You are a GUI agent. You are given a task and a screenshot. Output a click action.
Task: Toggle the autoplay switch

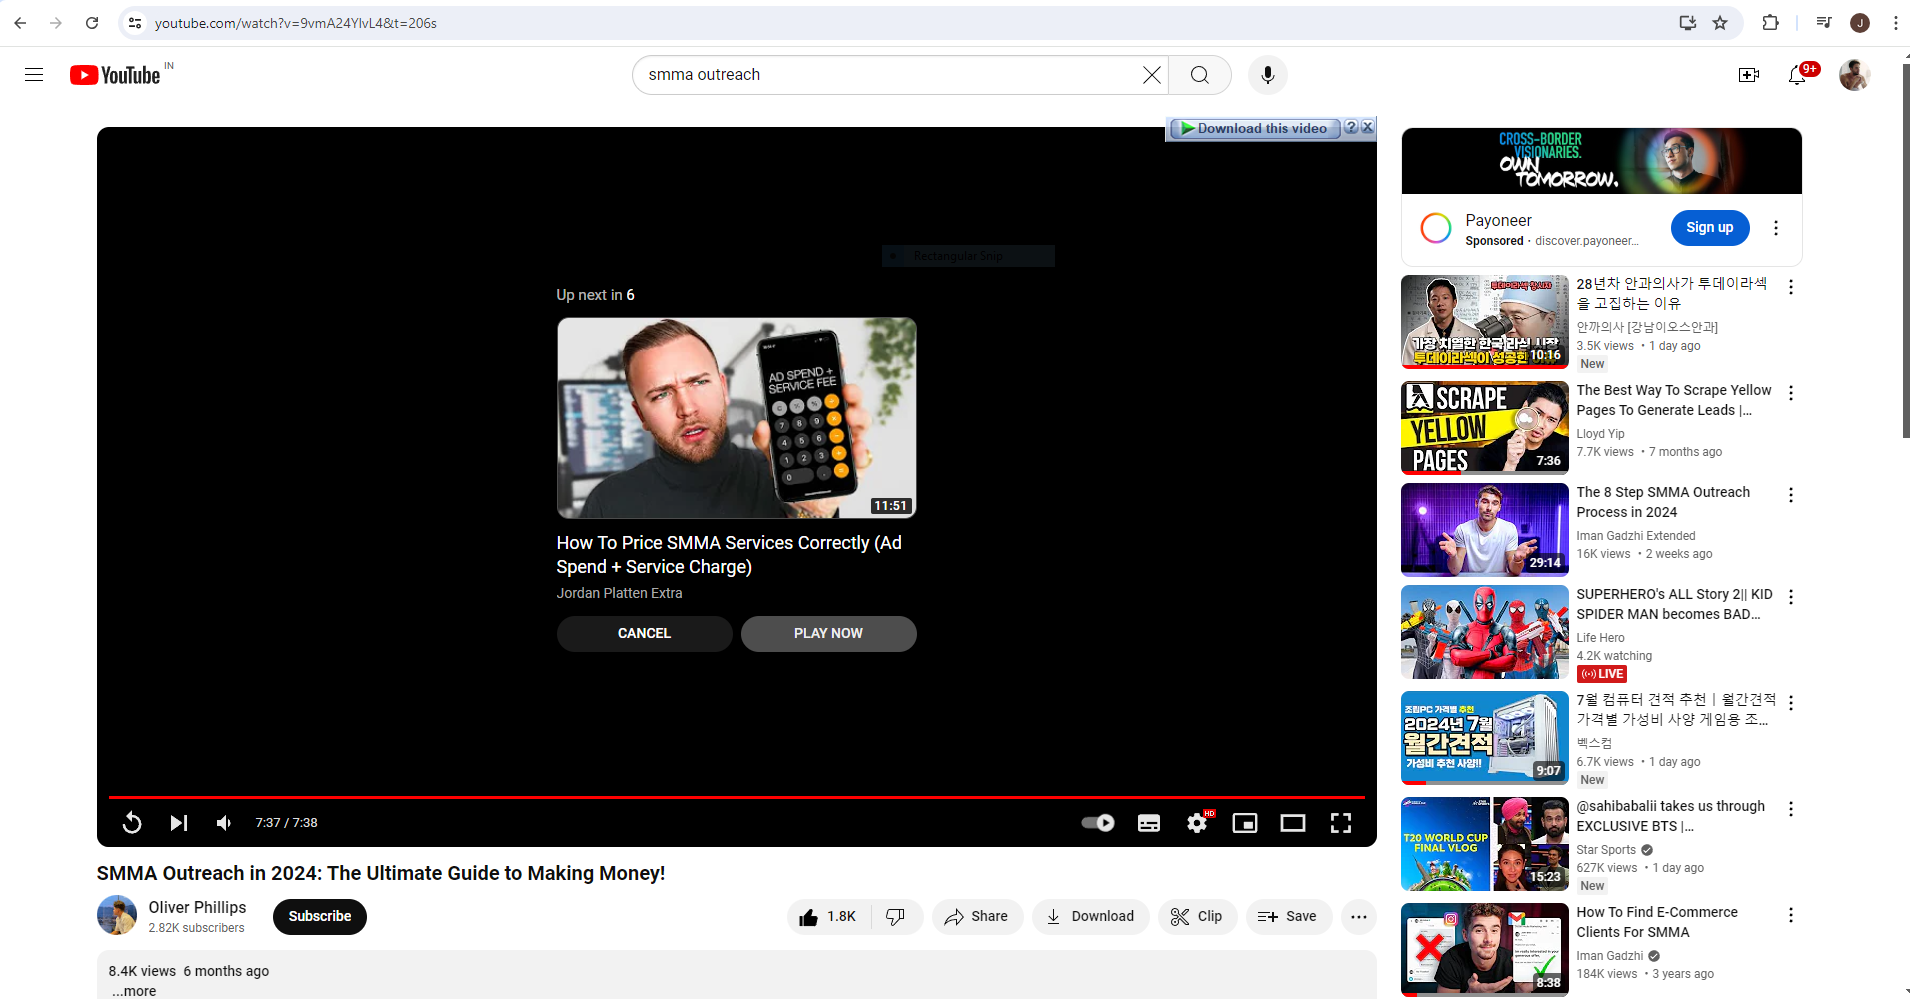1098,823
